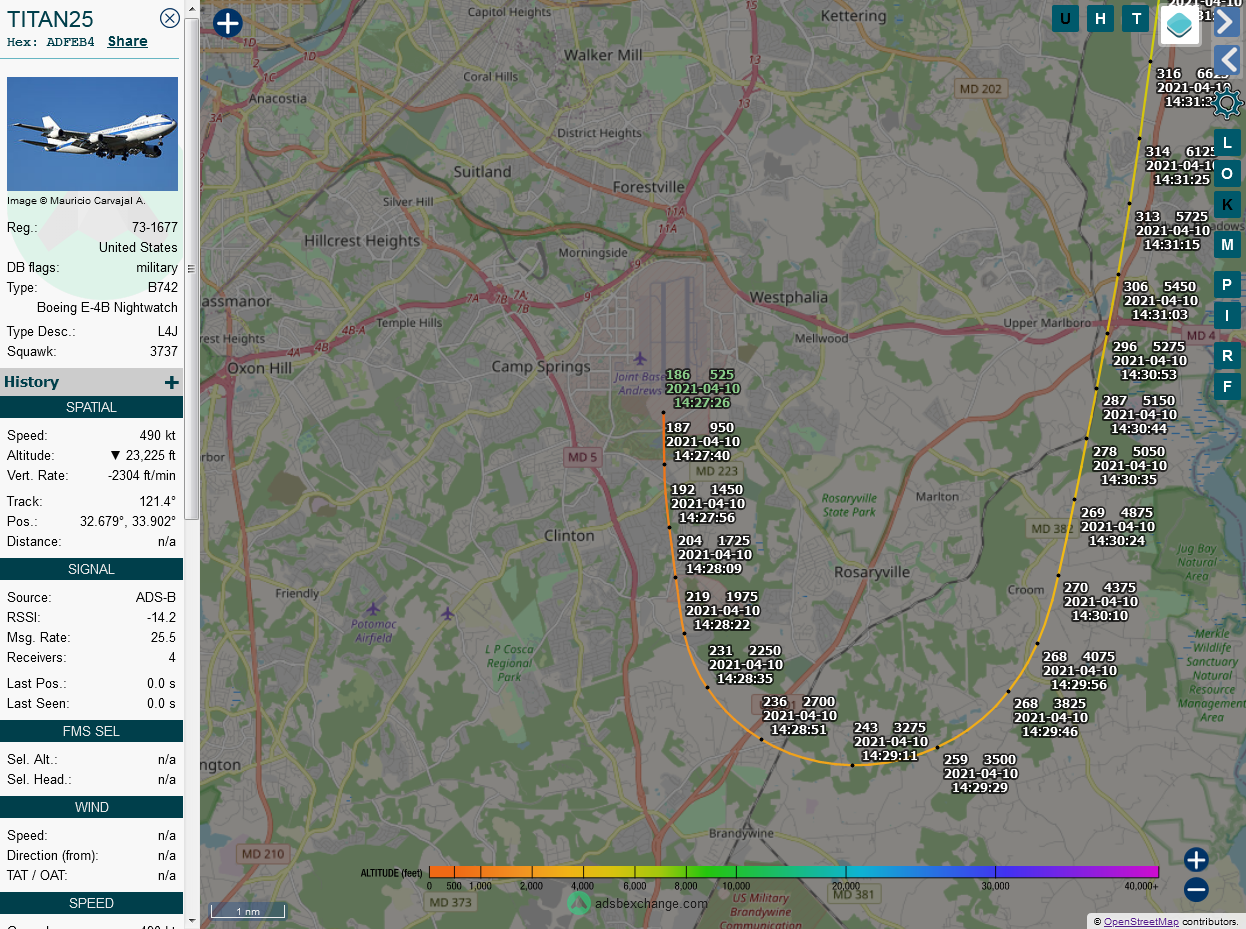
Task: Click the position 32.679°, 33.902°
Action: coord(128,522)
